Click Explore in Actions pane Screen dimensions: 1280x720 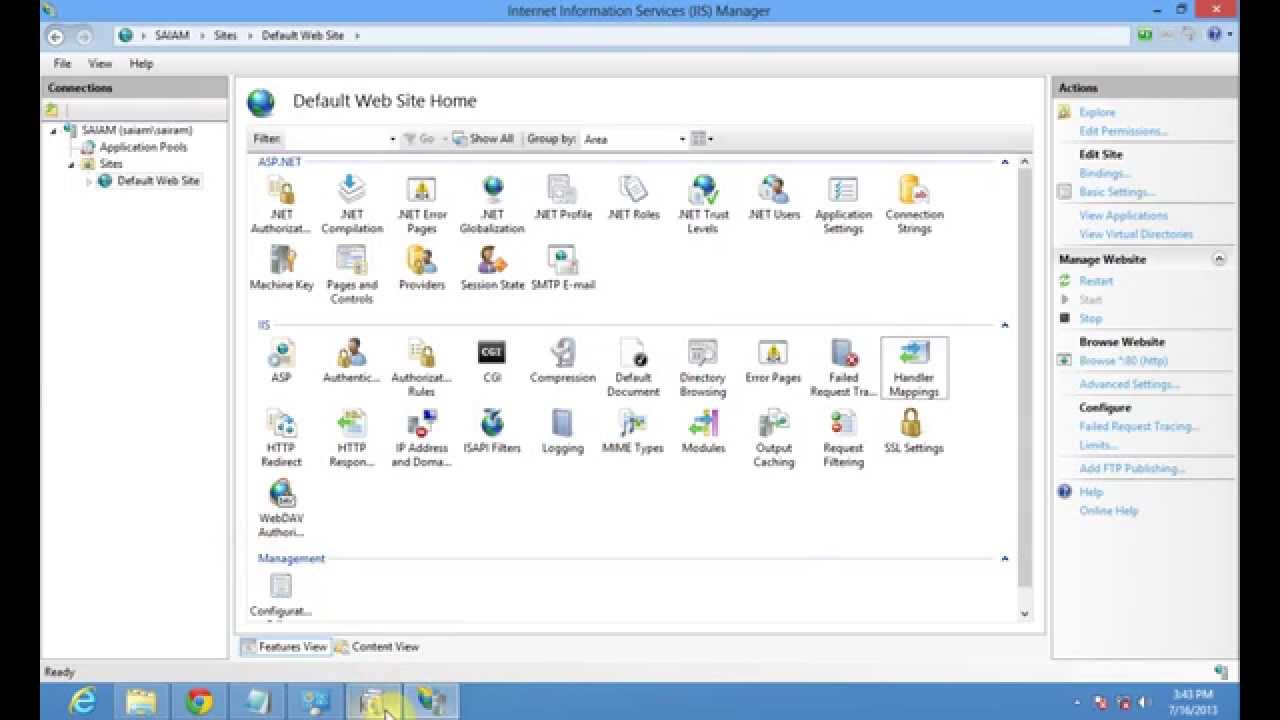pyautogui.click(x=1097, y=112)
